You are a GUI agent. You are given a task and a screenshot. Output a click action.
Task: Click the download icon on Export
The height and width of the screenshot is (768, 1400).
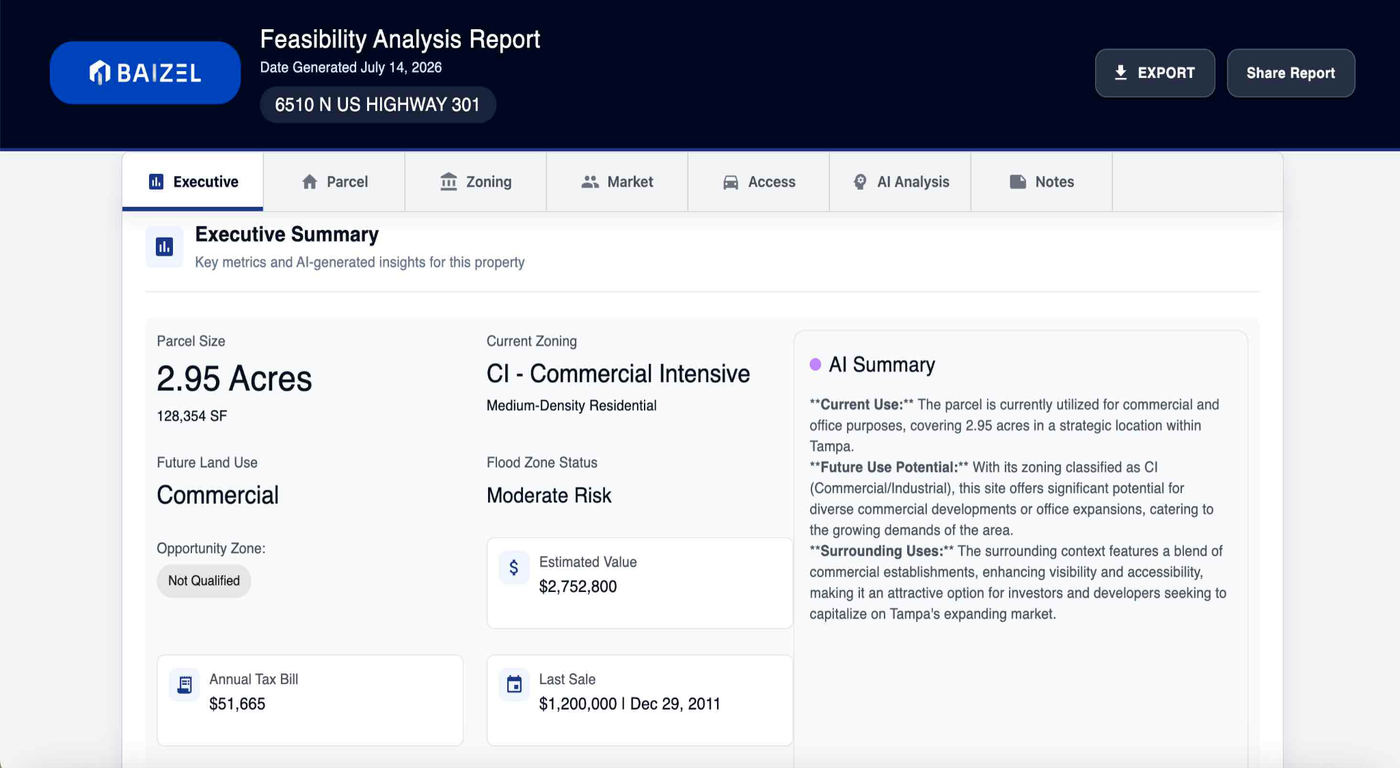1121,73
